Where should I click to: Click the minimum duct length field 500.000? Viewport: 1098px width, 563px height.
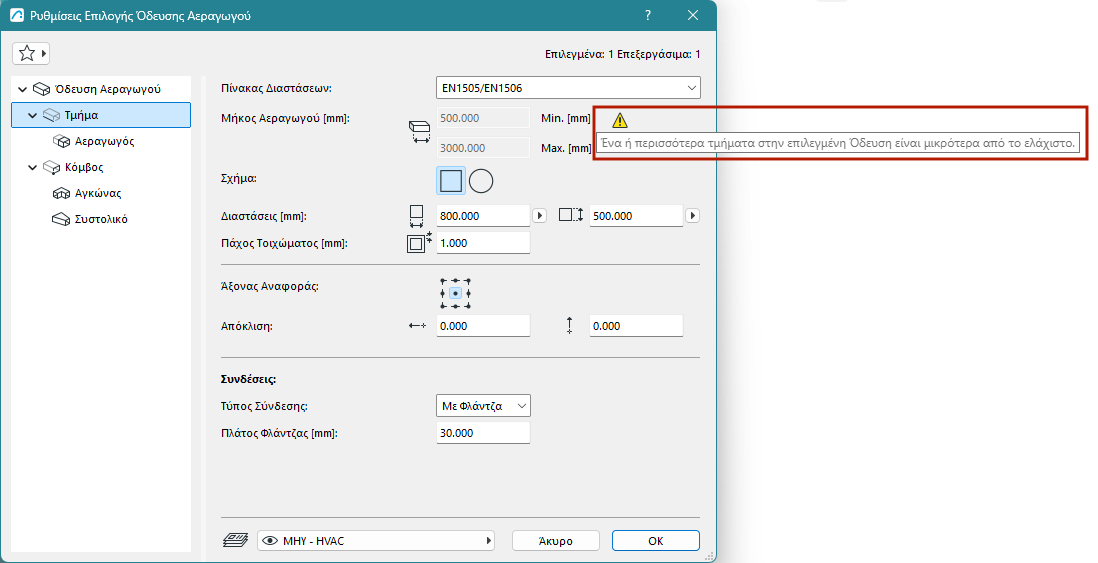click(x=483, y=118)
